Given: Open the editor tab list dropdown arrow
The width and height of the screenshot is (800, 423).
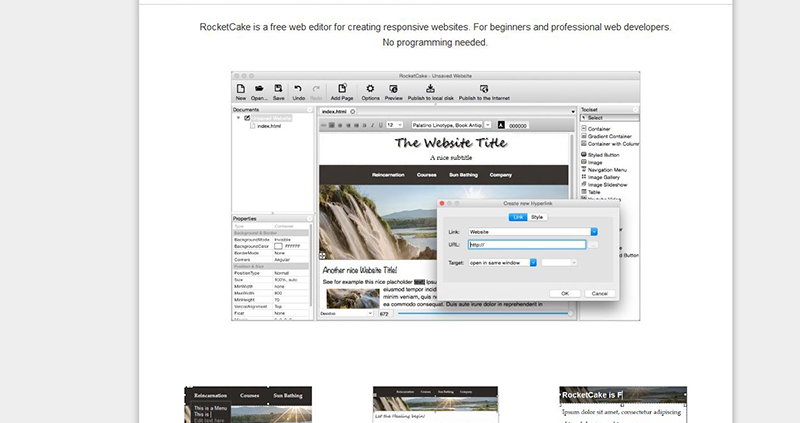Looking at the screenshot, I should tap(573, 112).
